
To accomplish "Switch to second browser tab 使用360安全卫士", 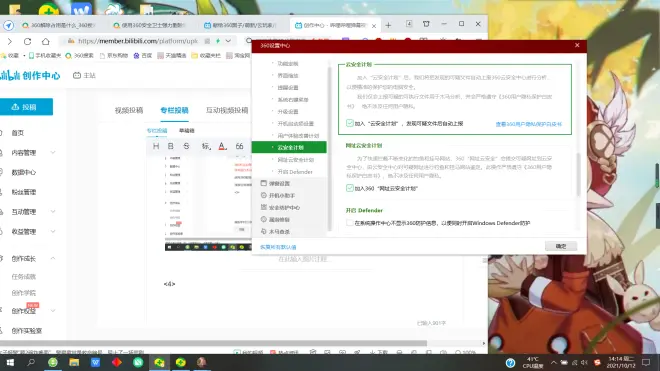I will [x=149, y=25].
